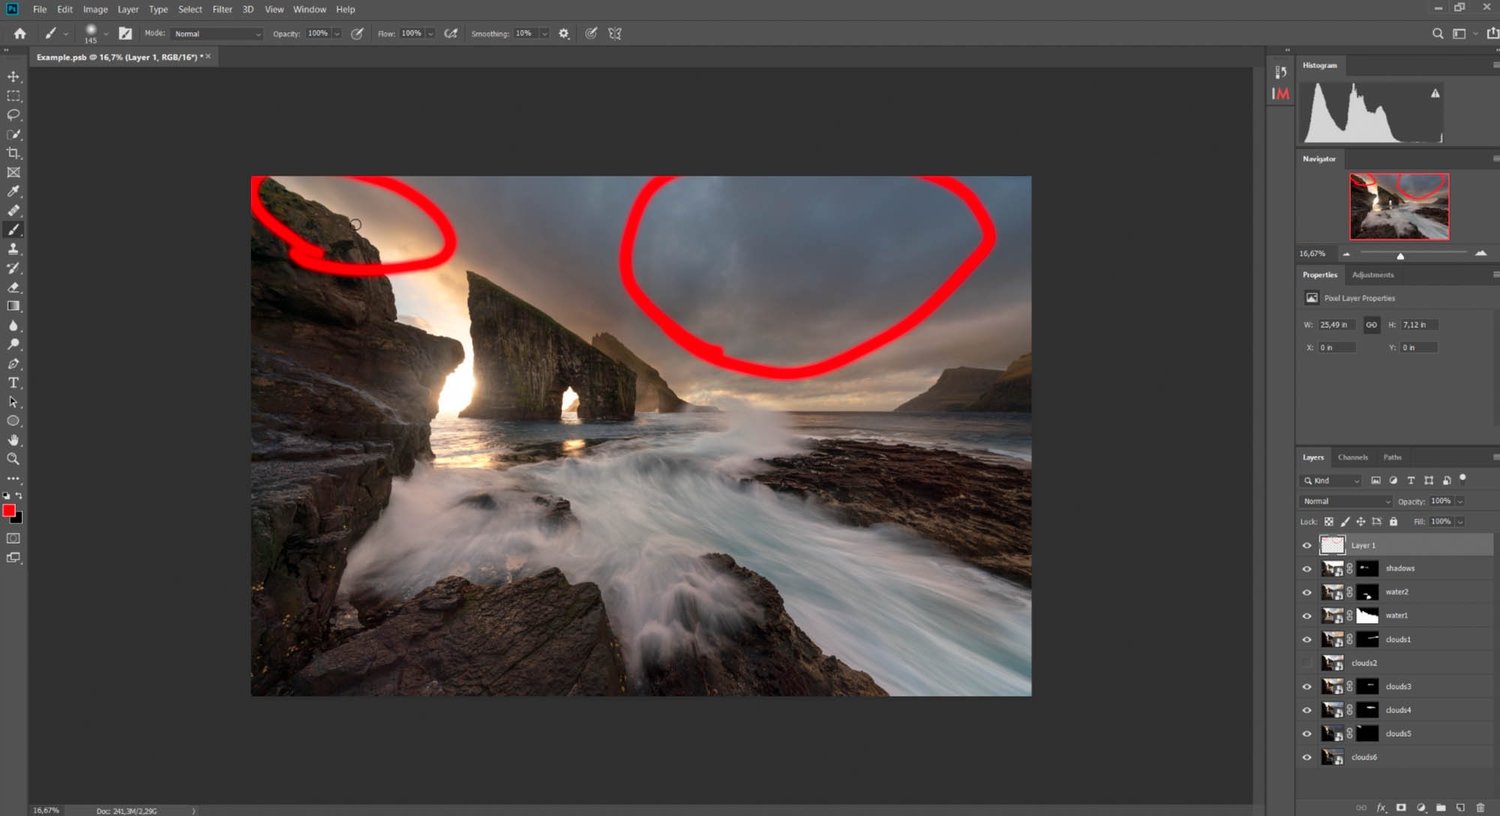Select the Rectangular Marquee tool
This screenshot has width=1500, height=816.
click(14, 96)
